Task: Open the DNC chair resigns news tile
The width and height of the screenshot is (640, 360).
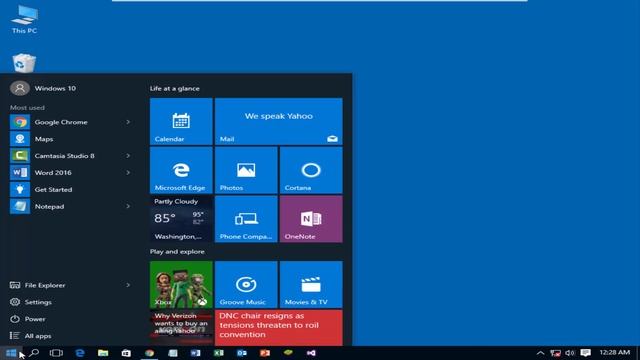Action: point(278,328)
